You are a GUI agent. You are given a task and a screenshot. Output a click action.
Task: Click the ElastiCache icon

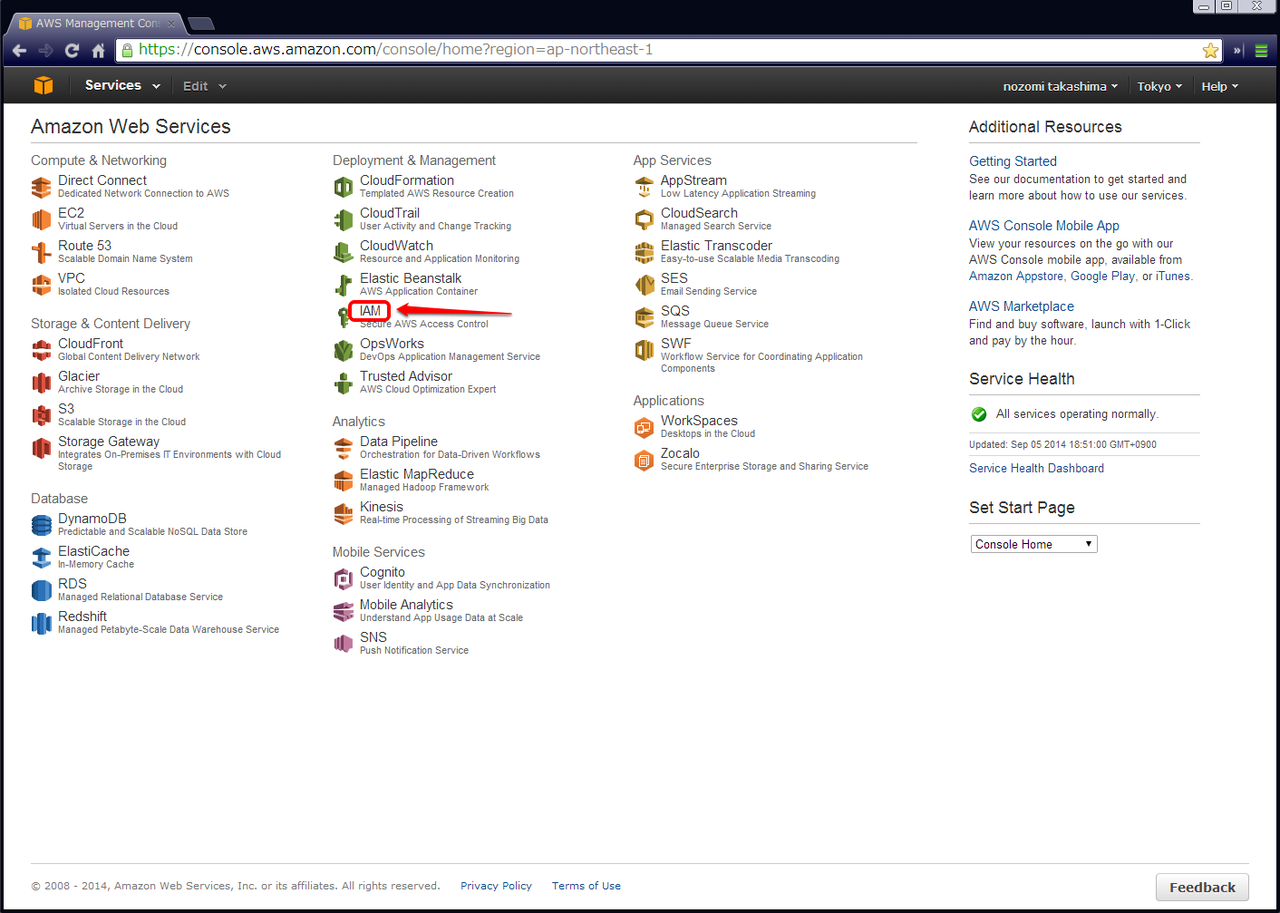click(41, 557)
